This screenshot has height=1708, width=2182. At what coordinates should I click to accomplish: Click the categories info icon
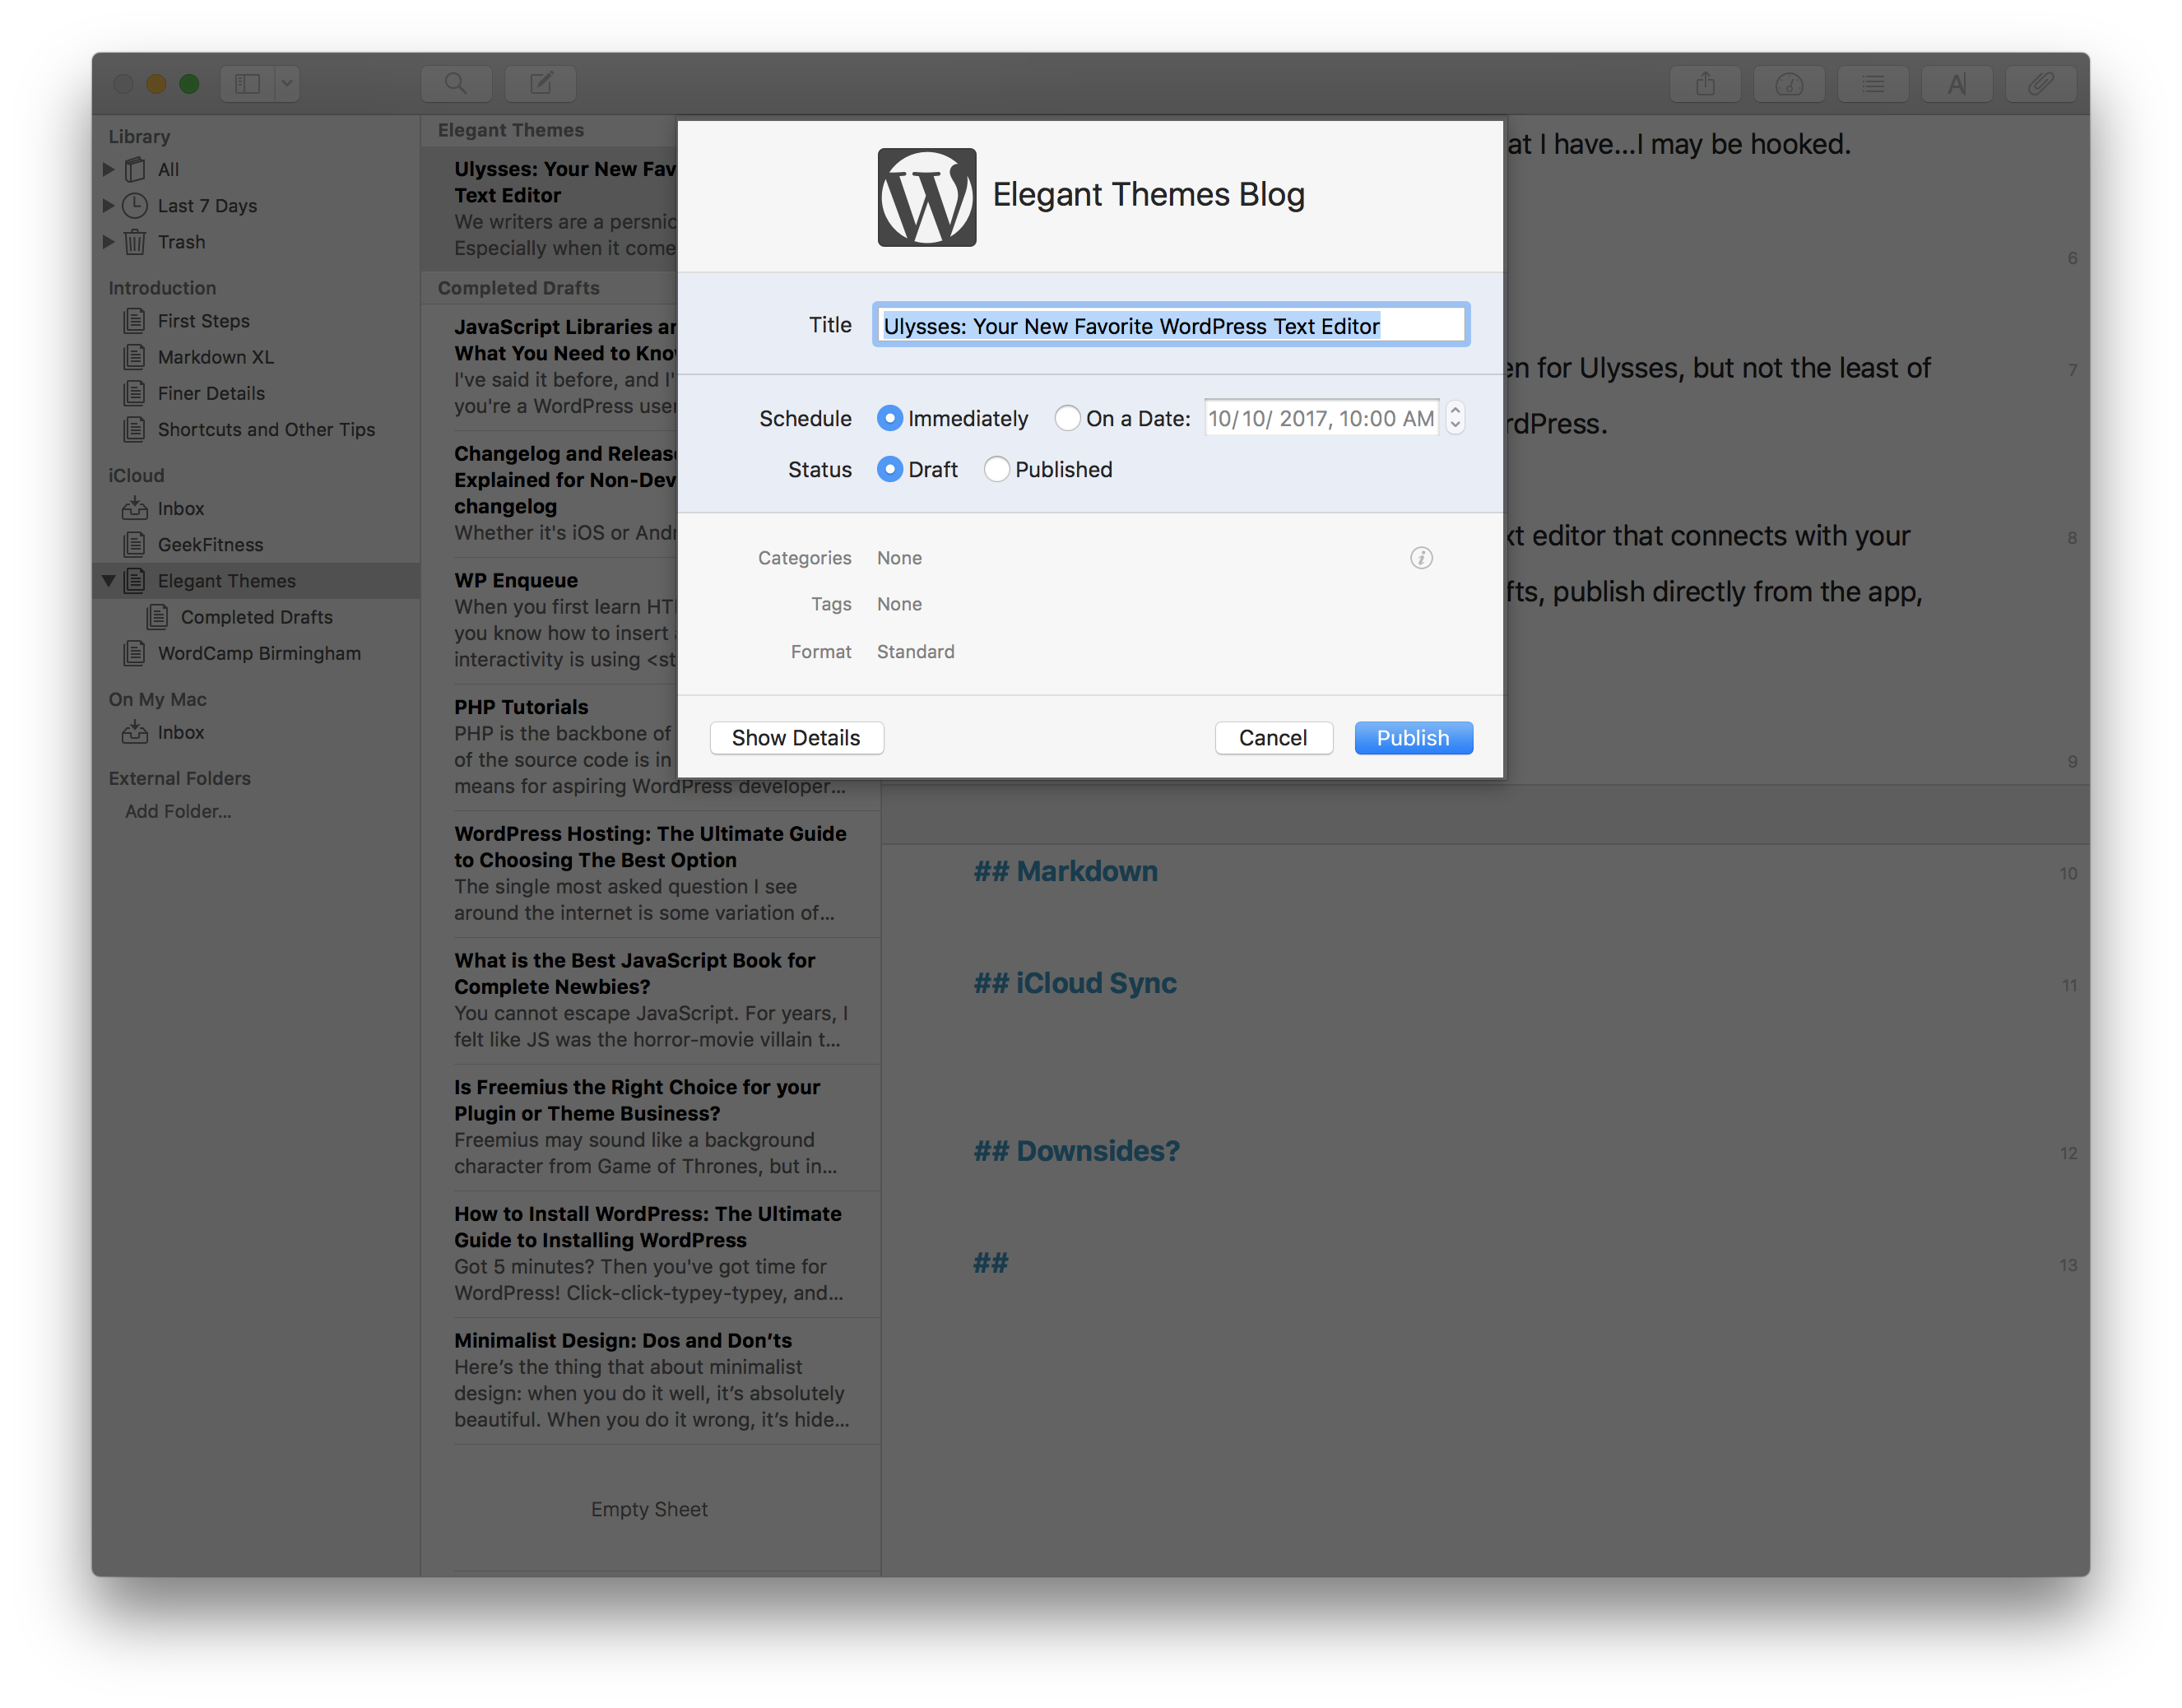click(x=1420, y=558)
